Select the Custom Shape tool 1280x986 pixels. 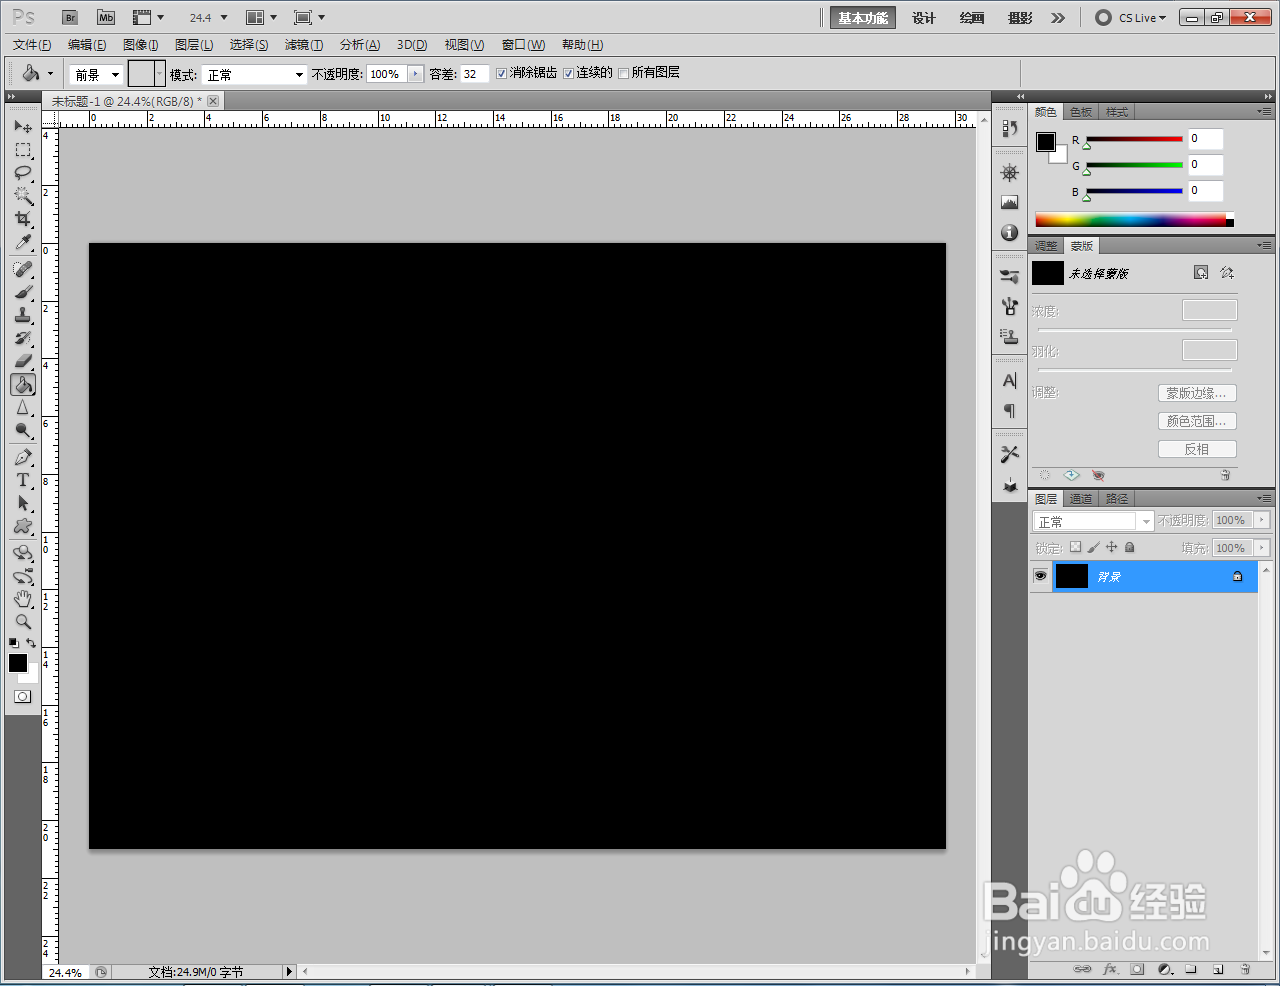click(x=23, y=526)
